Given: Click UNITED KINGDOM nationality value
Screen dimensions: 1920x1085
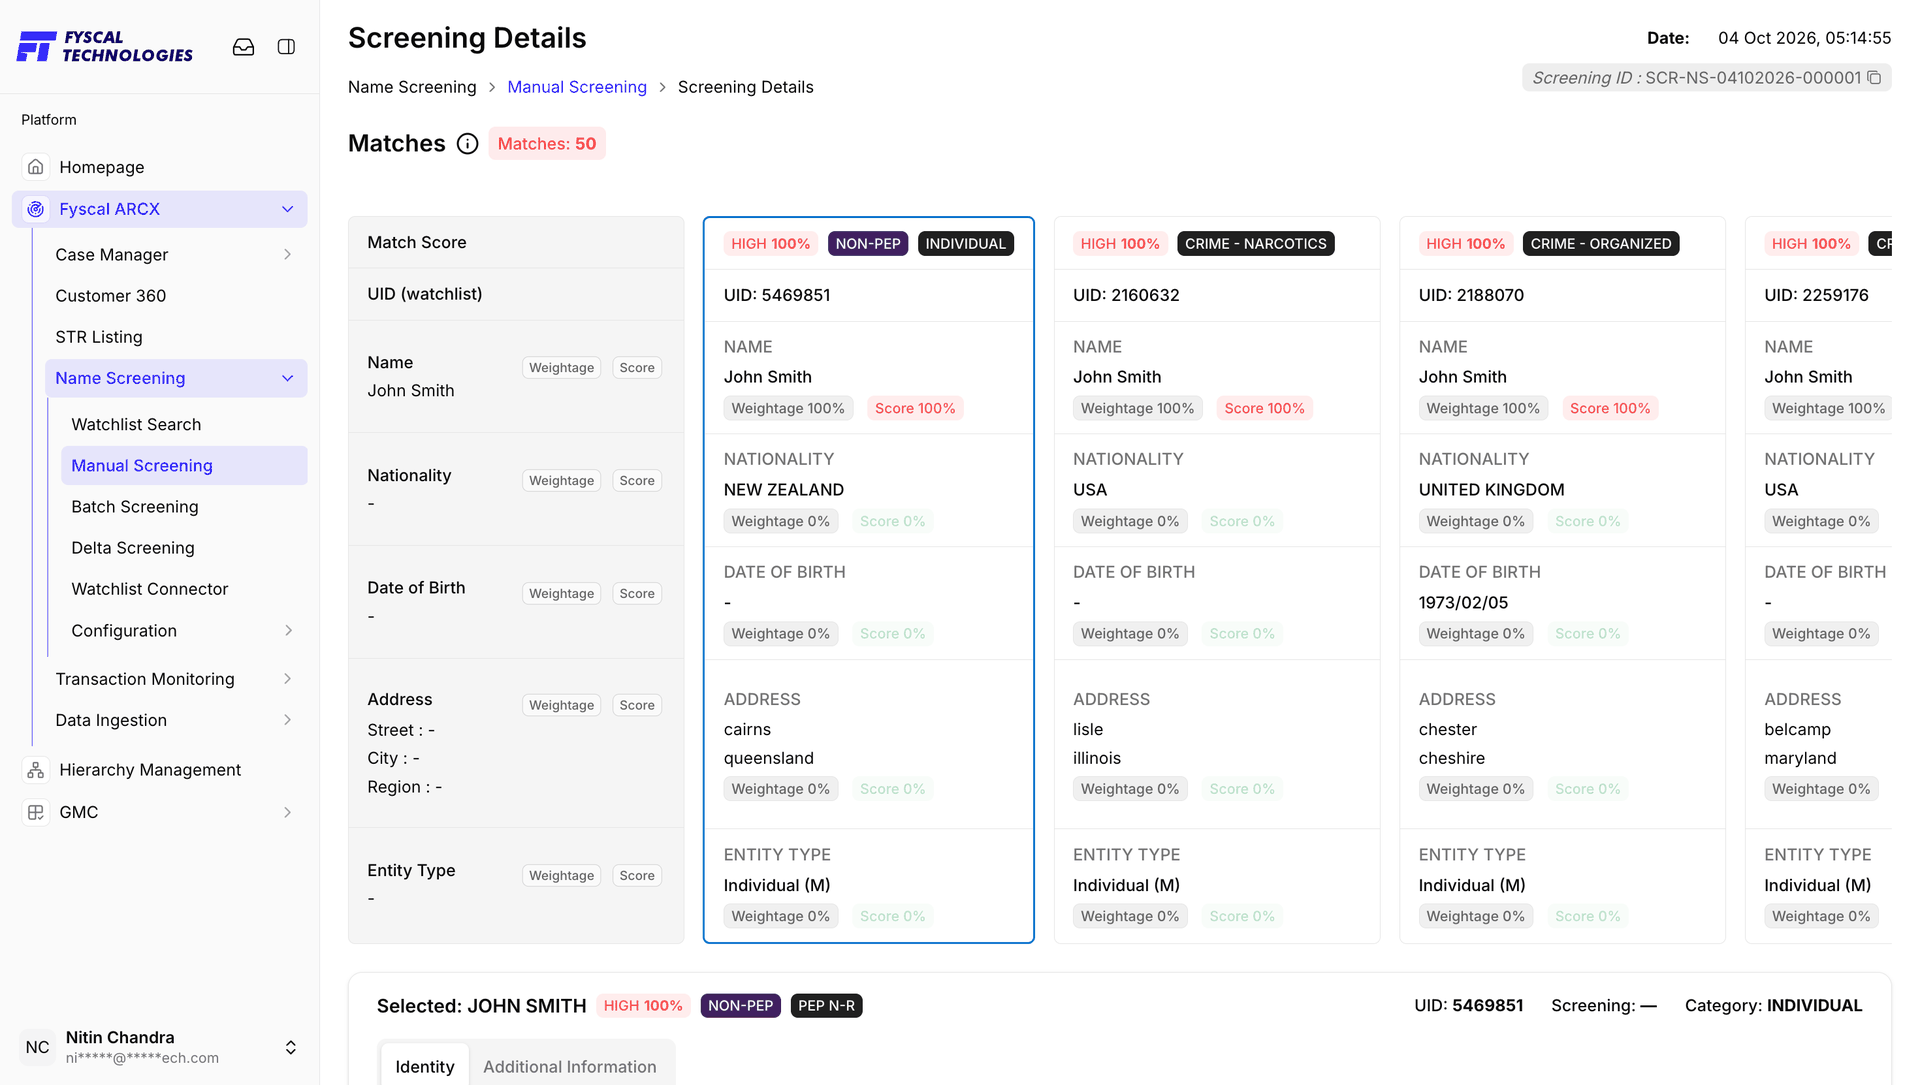Looking at the screenshot, I should click(x=1491, y=490).
